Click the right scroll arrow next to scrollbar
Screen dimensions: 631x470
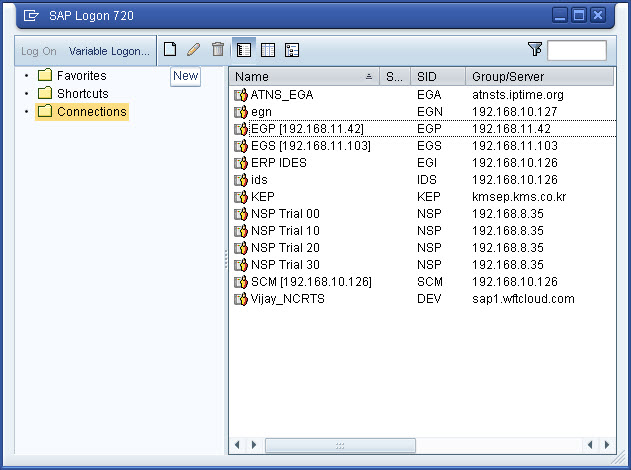pyautogui.click(x=254, y=445)
